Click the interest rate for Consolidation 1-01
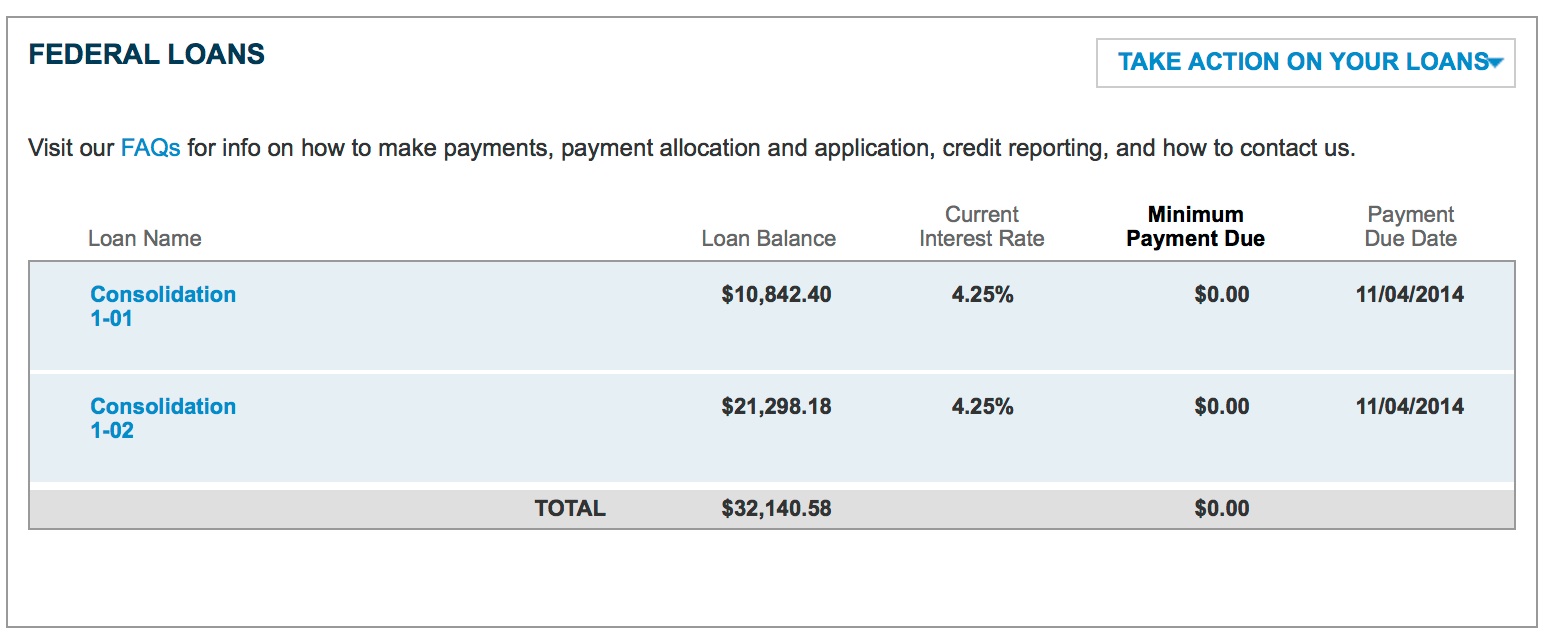This screenshot has height=642, width=1546. point(982,294)
